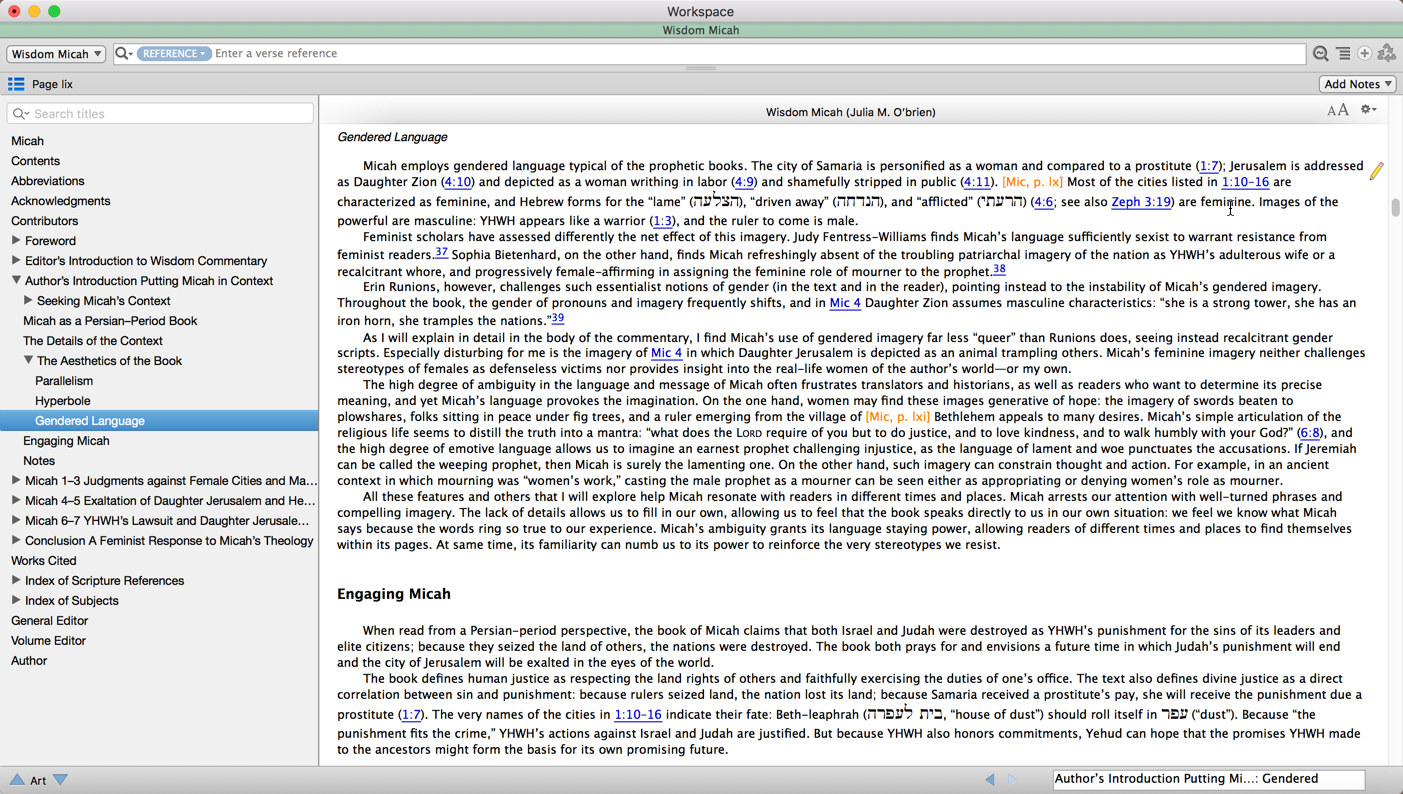Expand Micah 4–5 Exaltation of Daughter Jerusalem
The width and height of the screenshot is (1403, 794).
(x=16, y=501)
